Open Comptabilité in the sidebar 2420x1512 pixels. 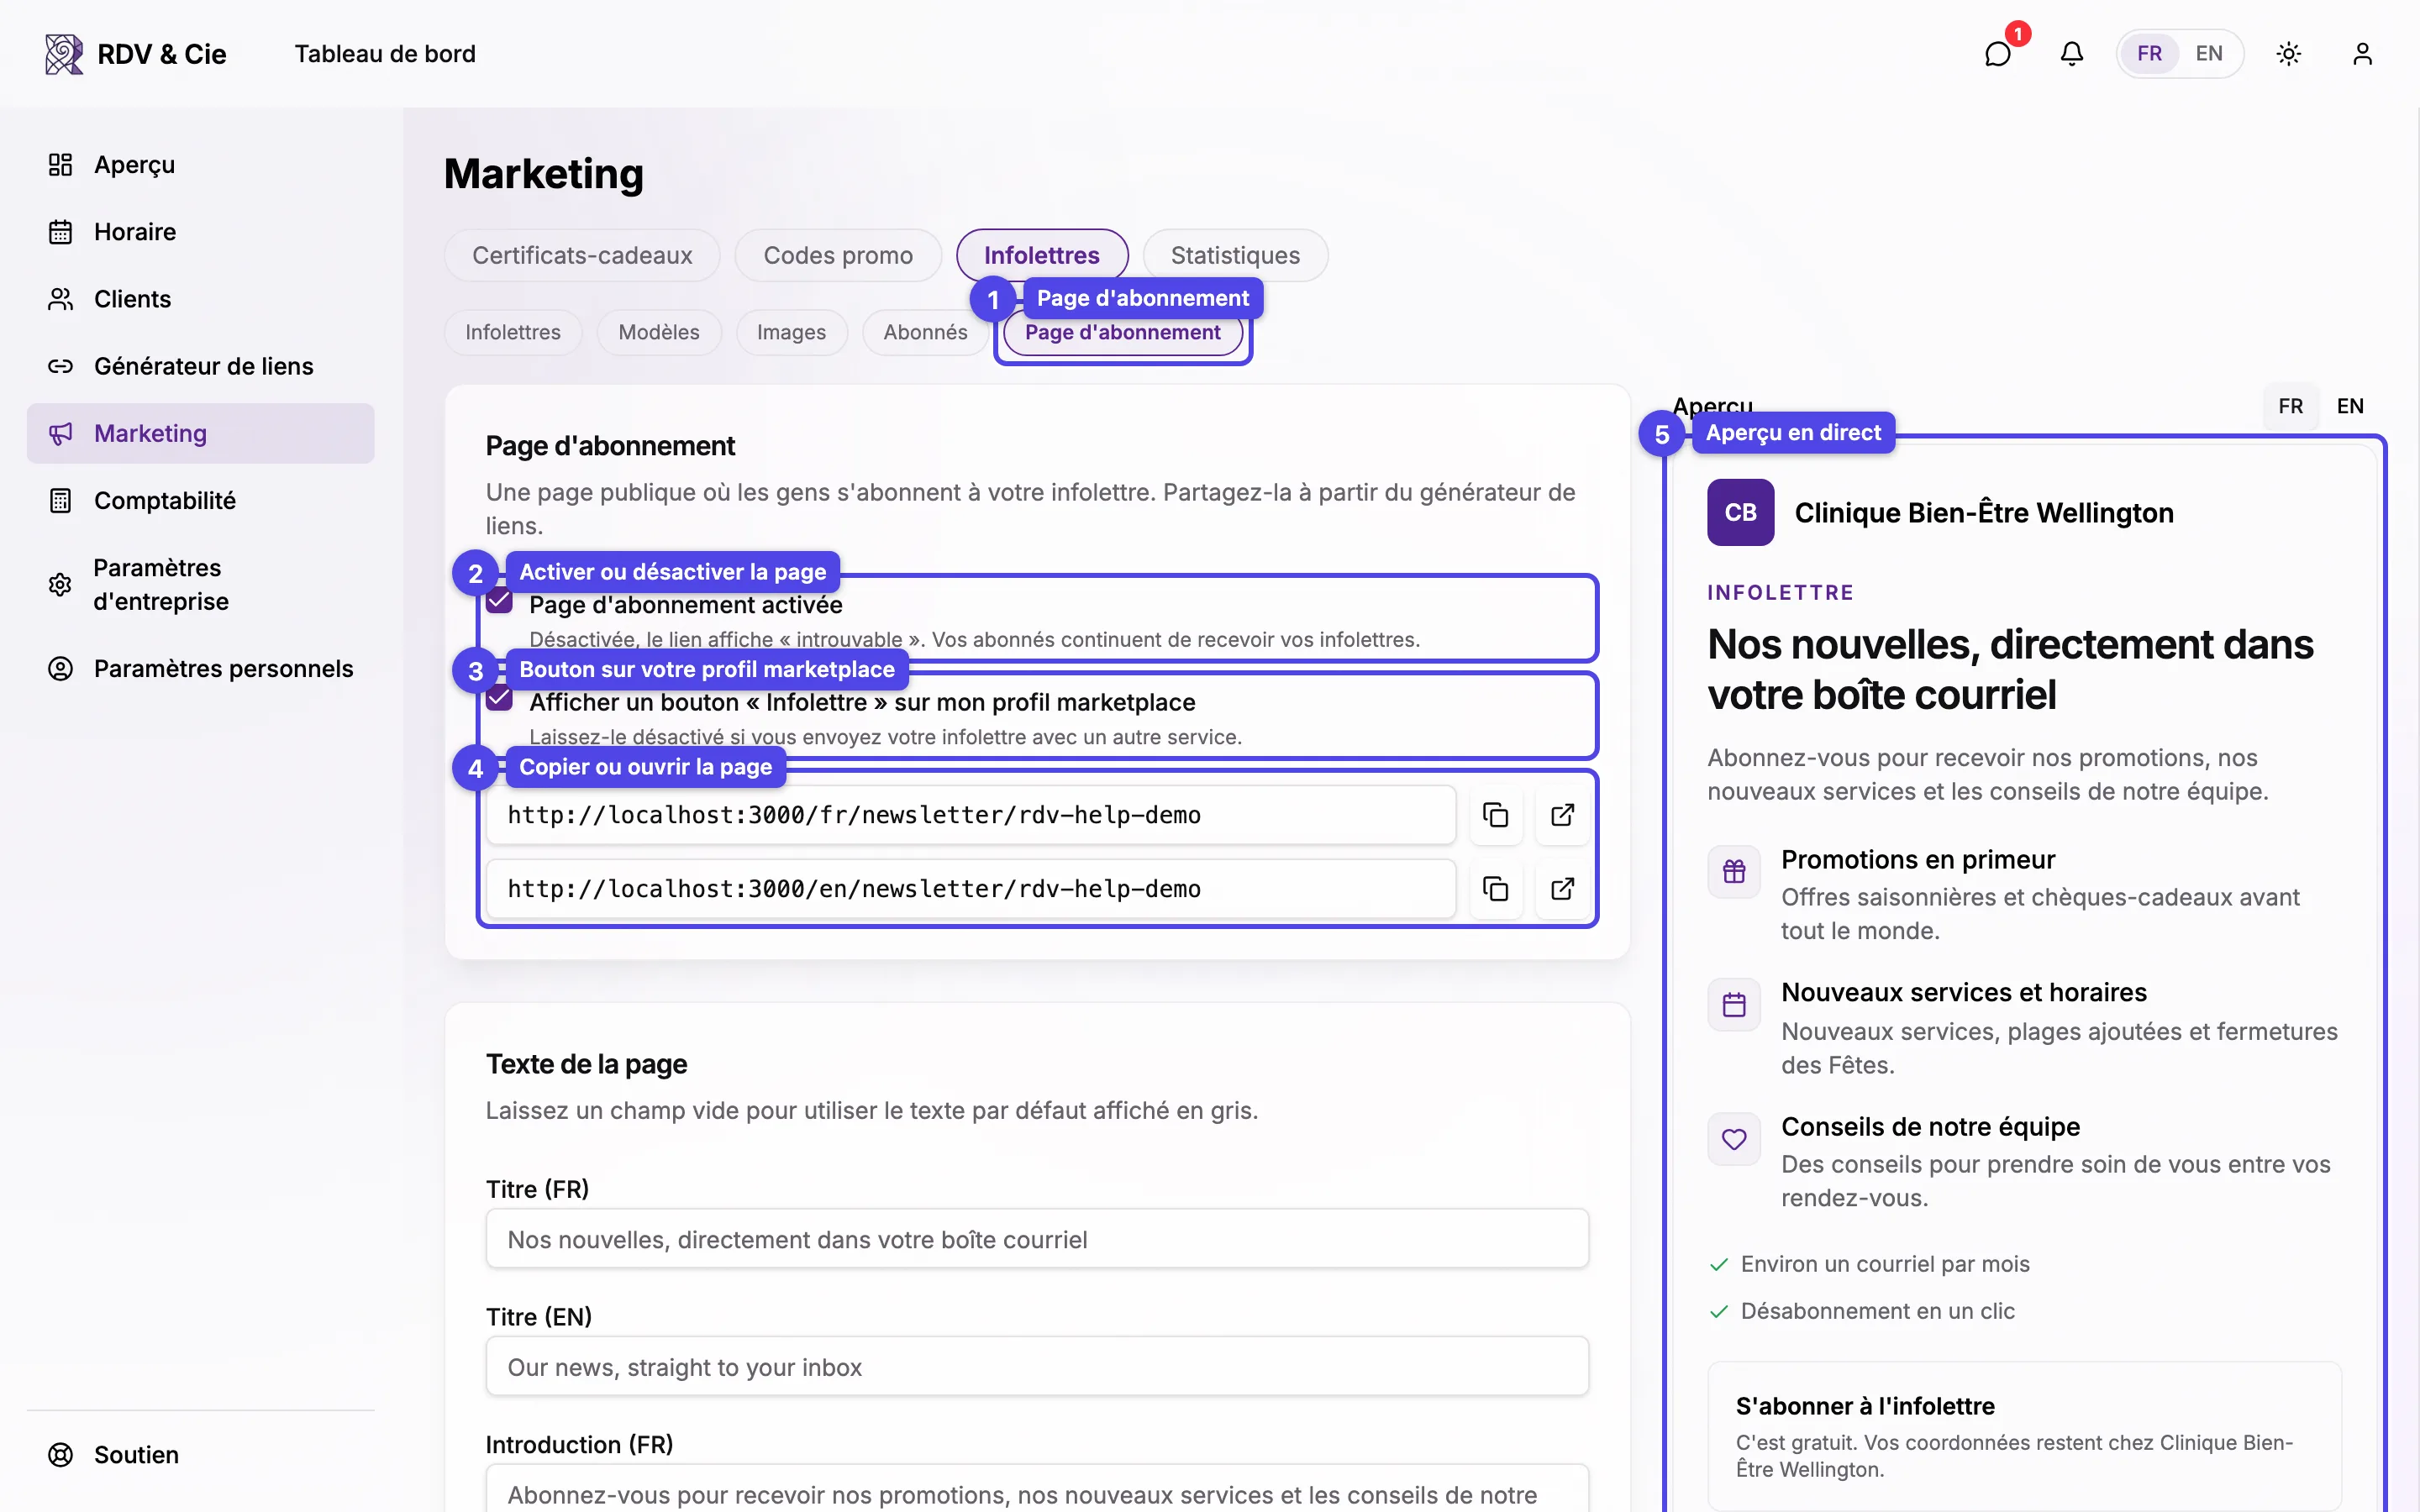click(200, 500)
